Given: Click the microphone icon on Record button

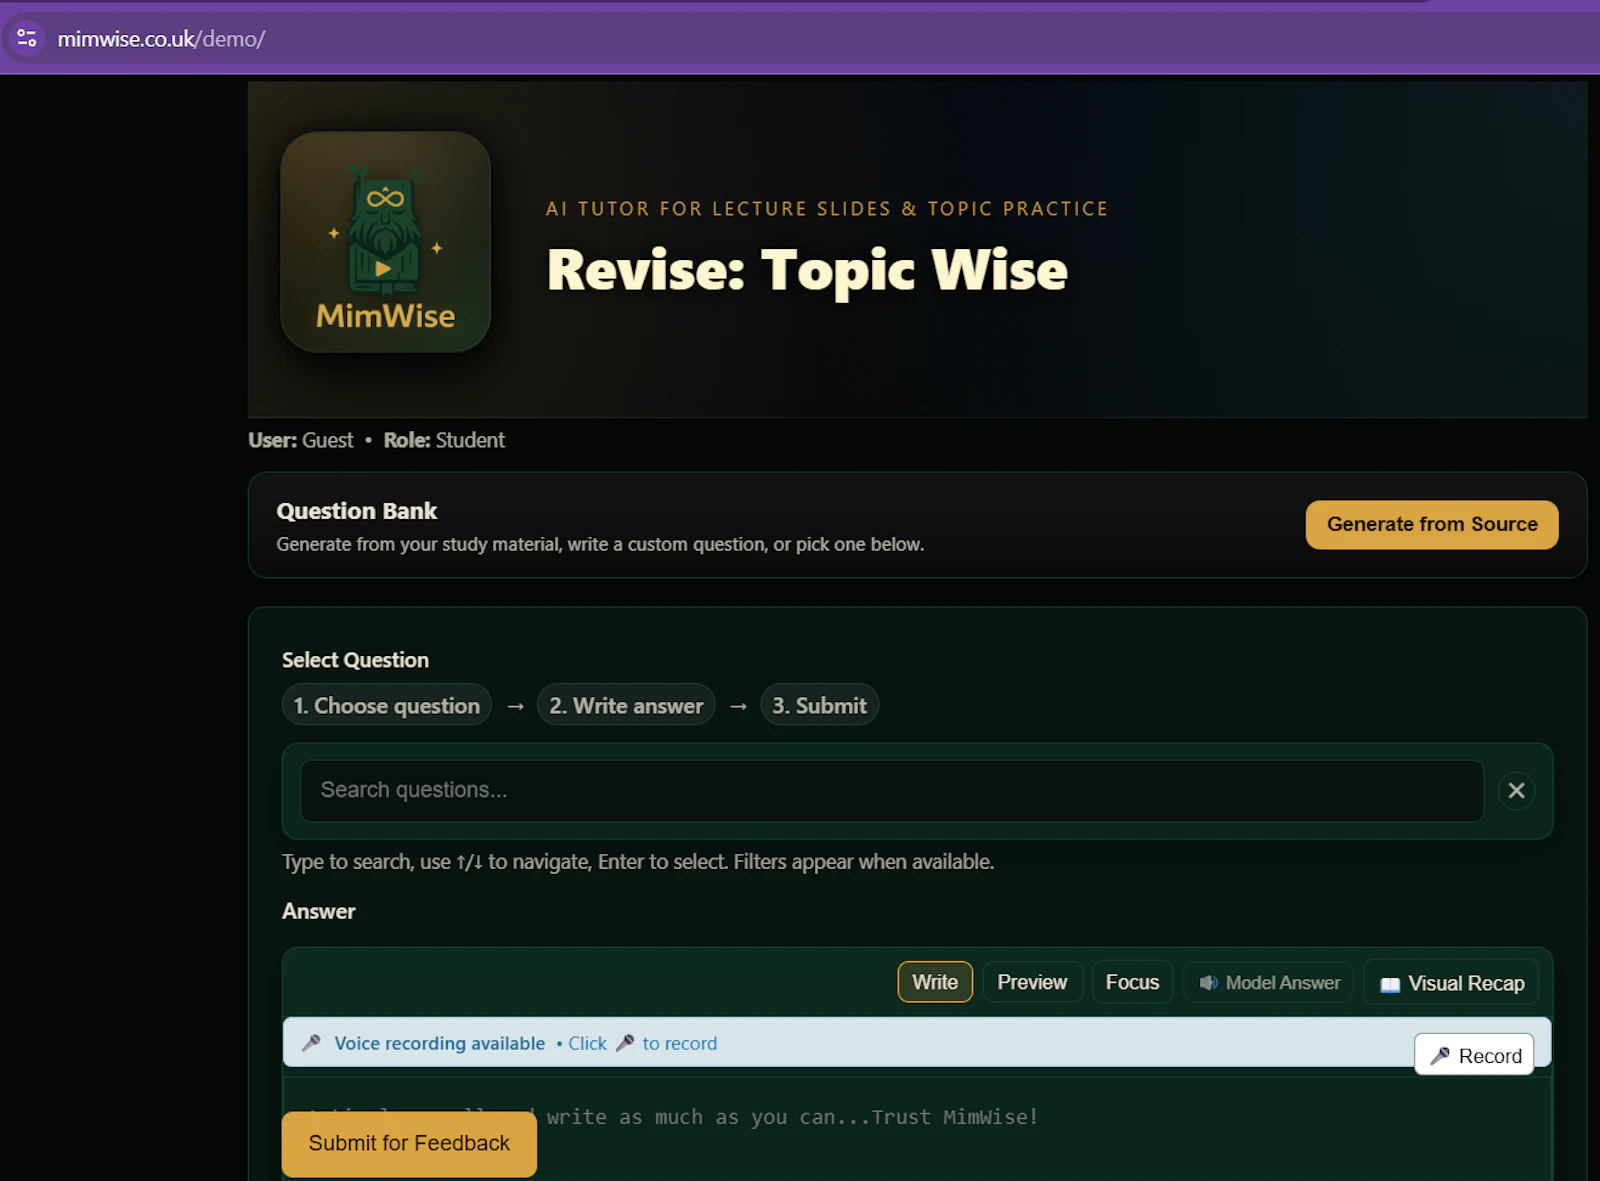Looking at the screenshot, I should click(1440, 1055).
